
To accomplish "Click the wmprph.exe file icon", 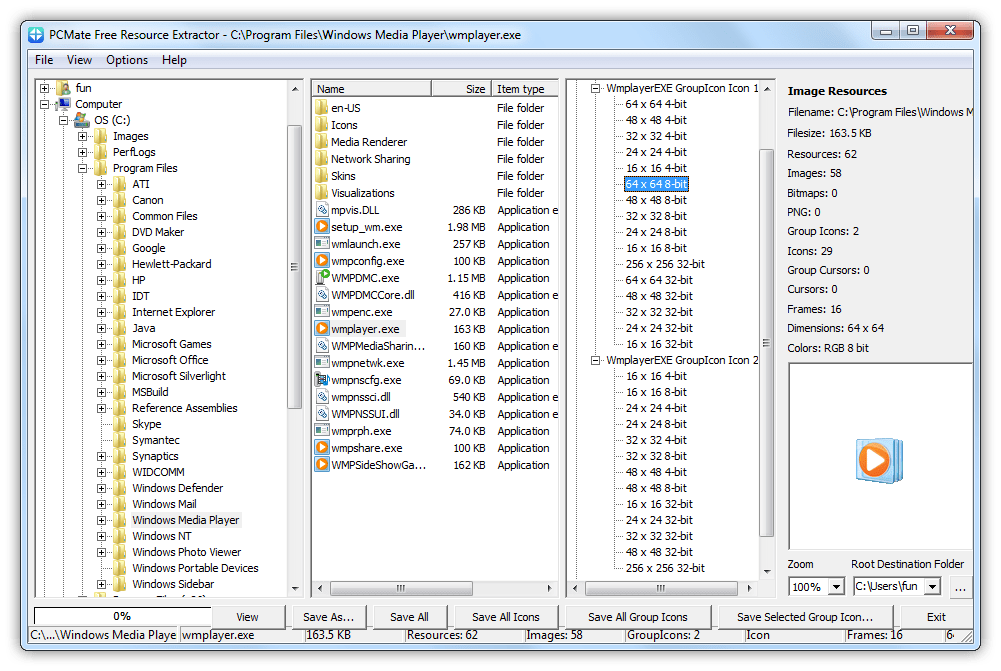I will pyautogui.click(x=322, y=431).
